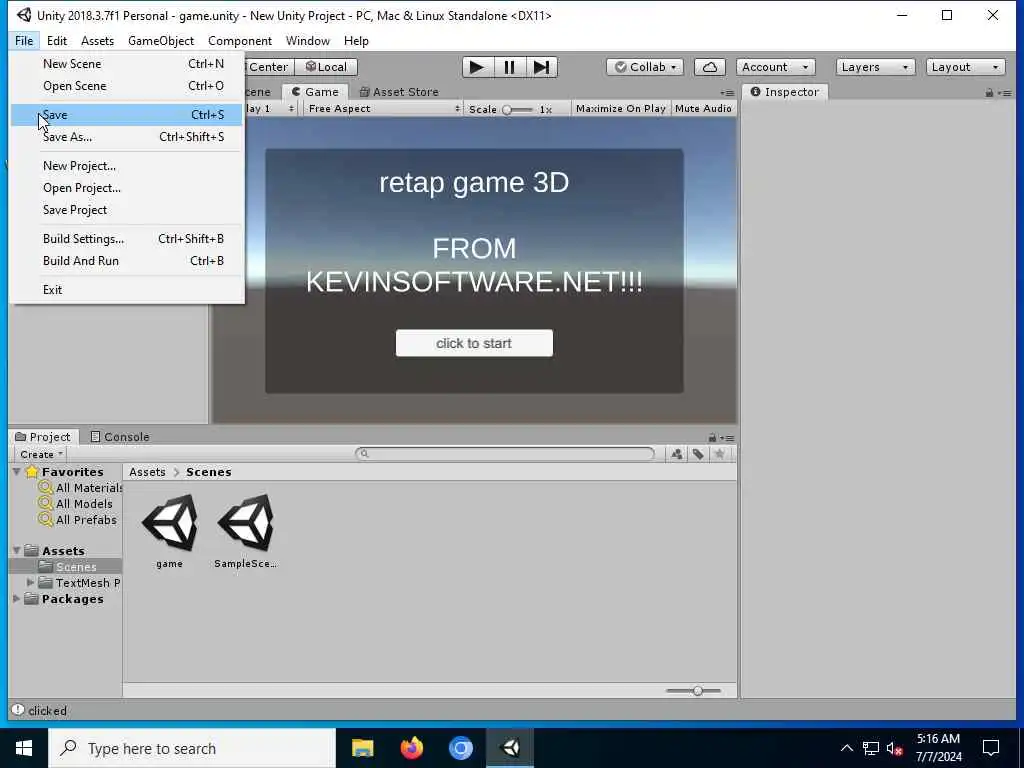Viewport: 1024px width, 768px height.
Task: Open the Inspector panel options menu
Action: pos(1005,93)
